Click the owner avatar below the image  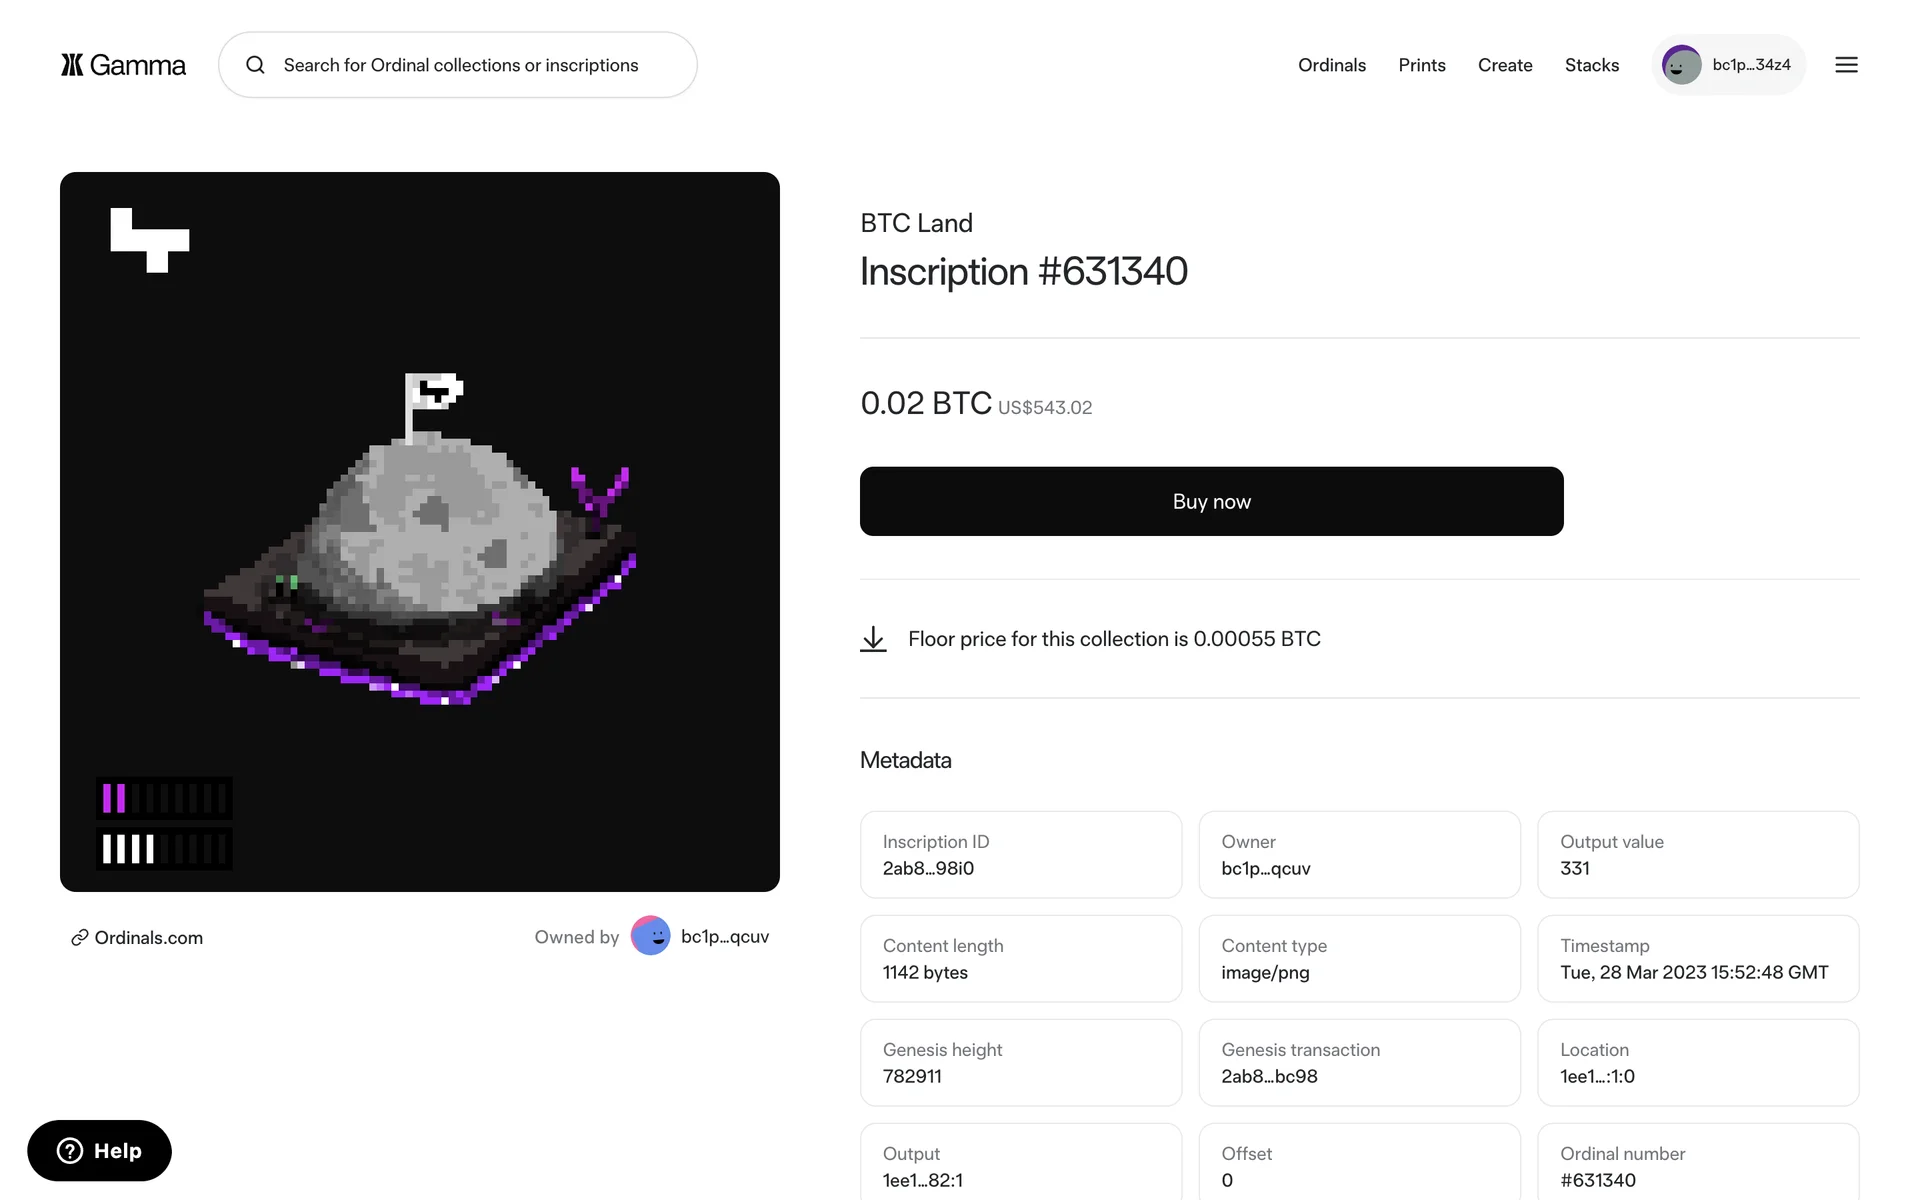650,936
